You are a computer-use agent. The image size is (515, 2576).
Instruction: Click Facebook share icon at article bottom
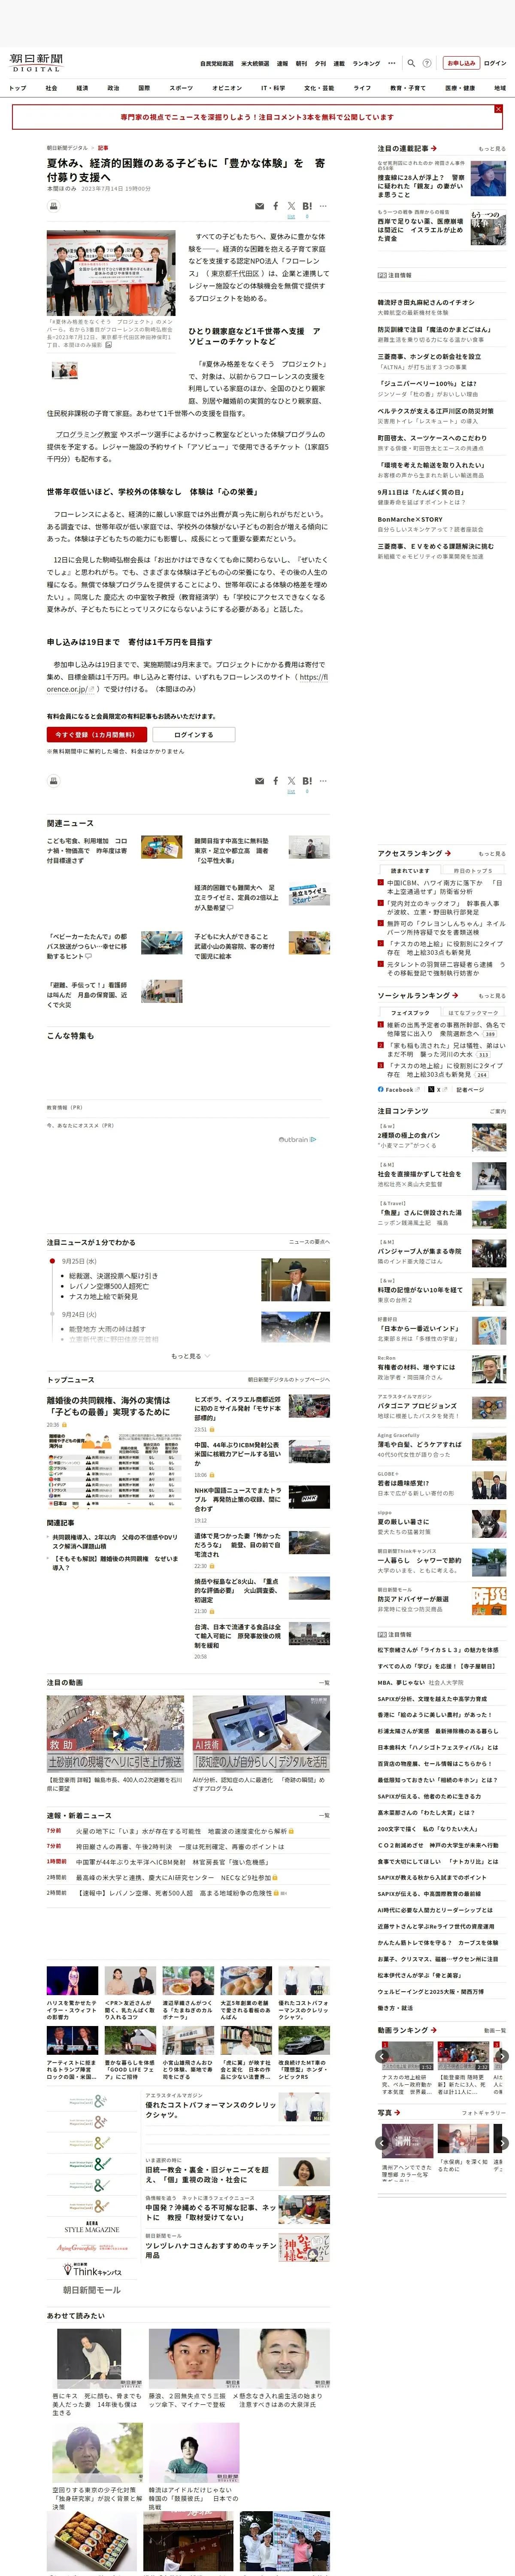276,781
